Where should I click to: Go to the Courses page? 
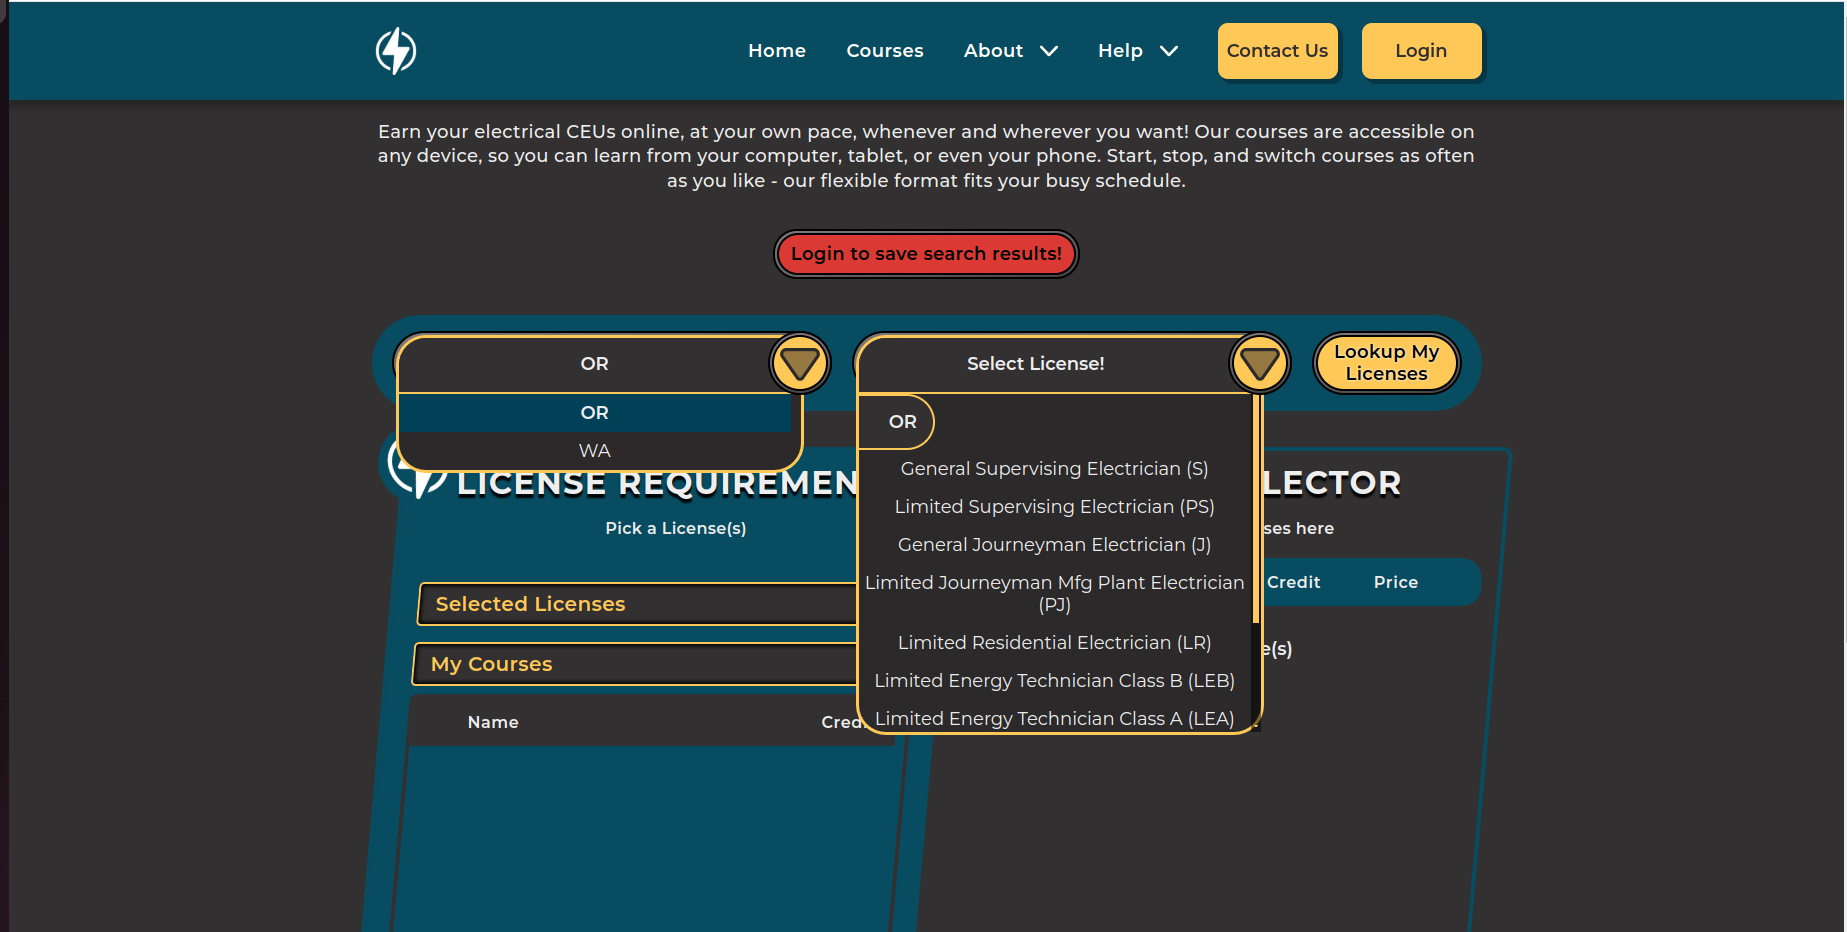[884, 51]
